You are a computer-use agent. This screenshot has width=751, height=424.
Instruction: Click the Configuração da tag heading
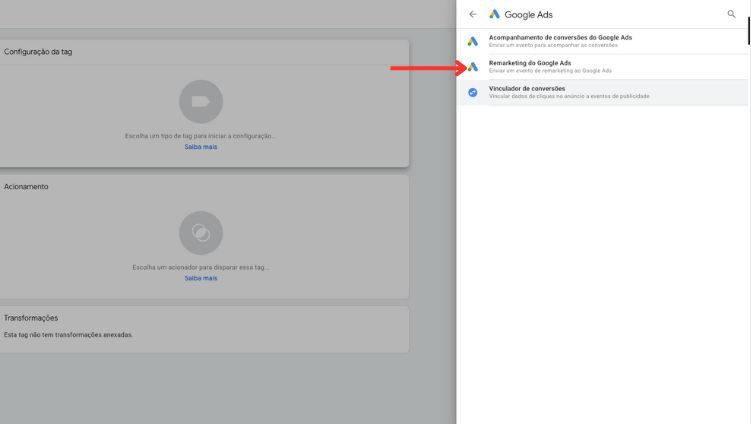(38, 52)
